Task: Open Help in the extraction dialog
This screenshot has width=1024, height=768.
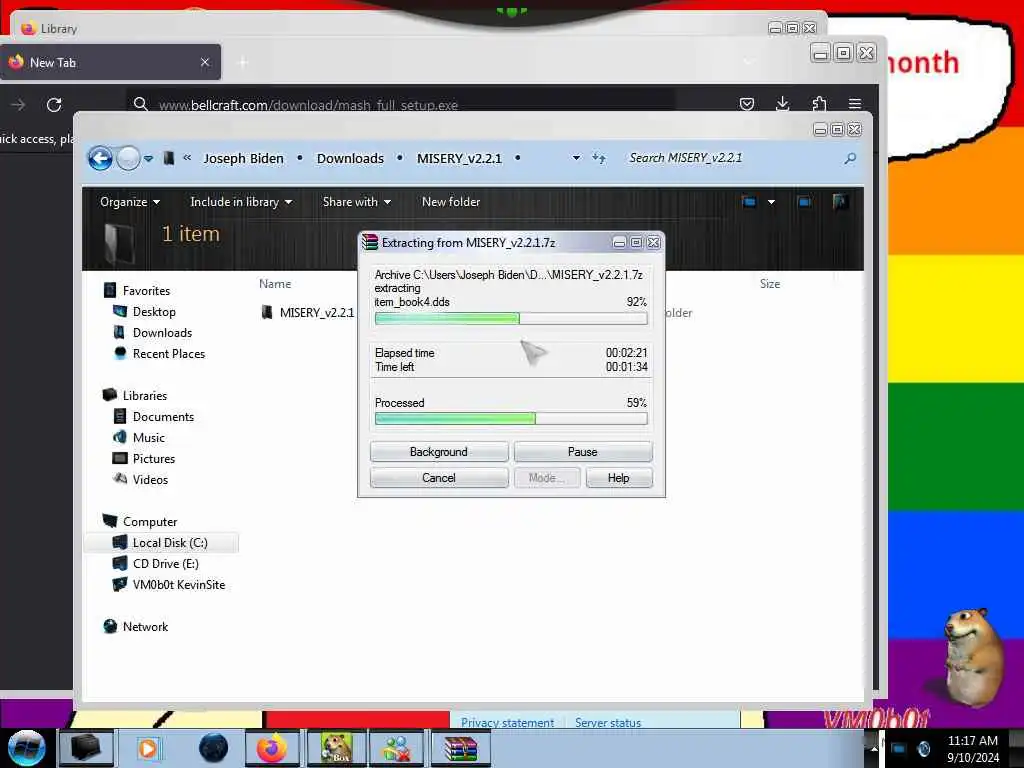Action: coord(618,478)
